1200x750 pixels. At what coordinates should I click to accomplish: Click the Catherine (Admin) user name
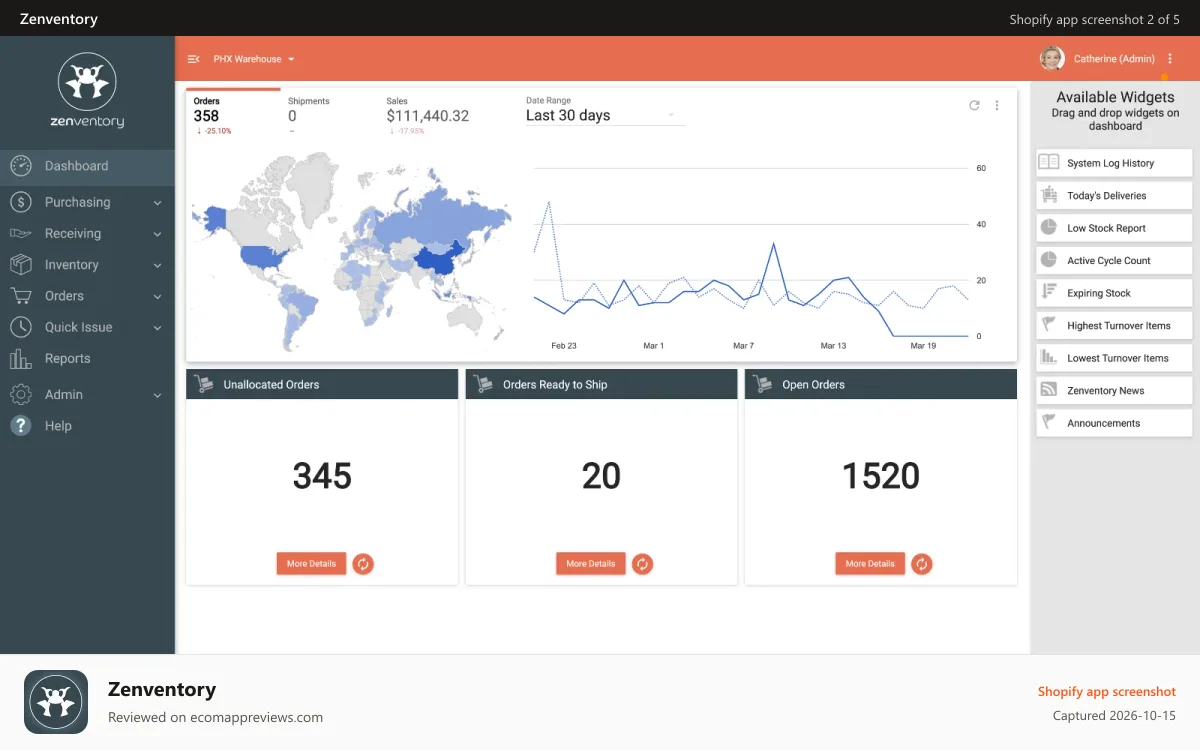click(x=1114, y=59)
